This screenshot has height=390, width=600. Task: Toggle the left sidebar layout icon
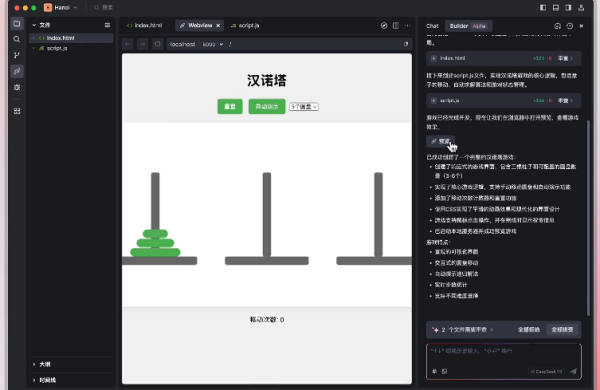pyautogui.click(x=543, y=8)
